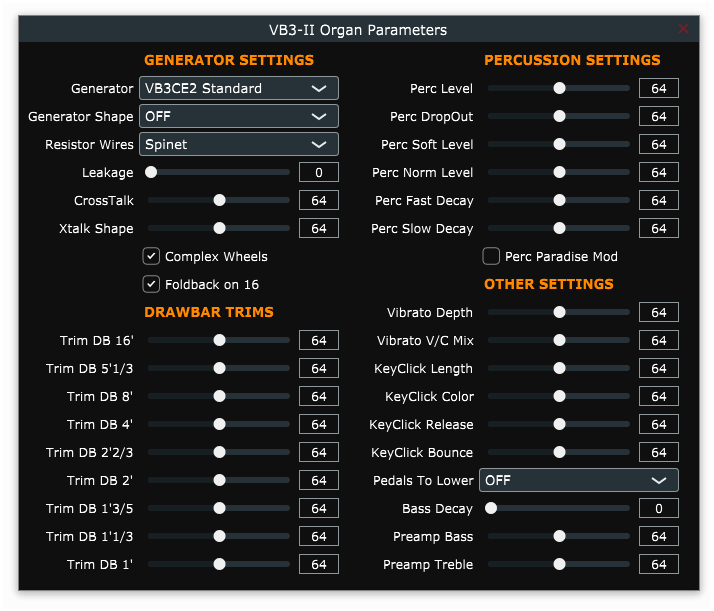714x611 pixels.
Task: Click the Xtalk Shape slider handle
Action: (219, 229)
